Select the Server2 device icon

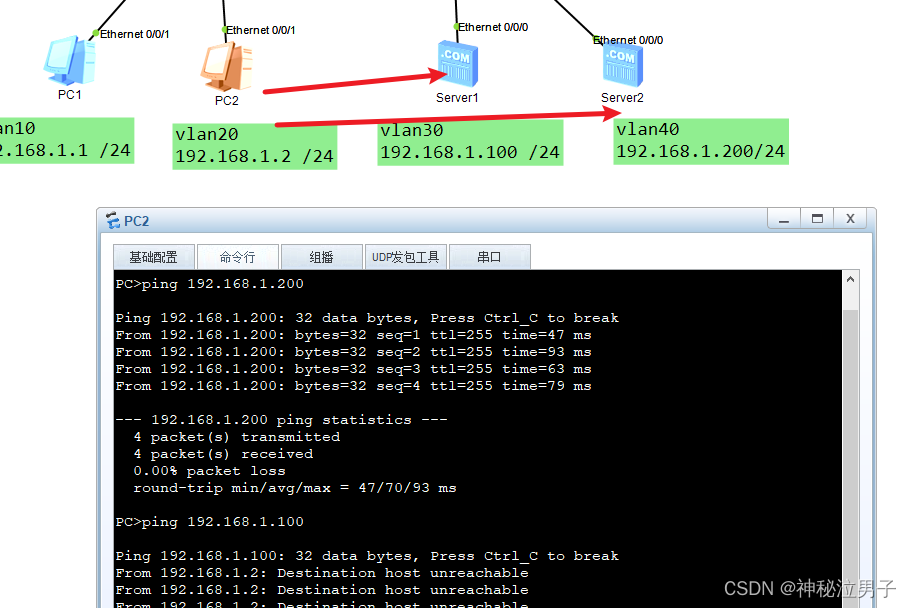(623, 66)
